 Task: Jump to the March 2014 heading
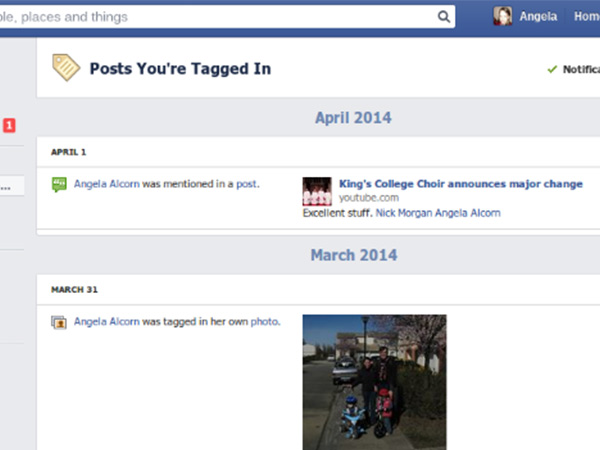point(354,255)
